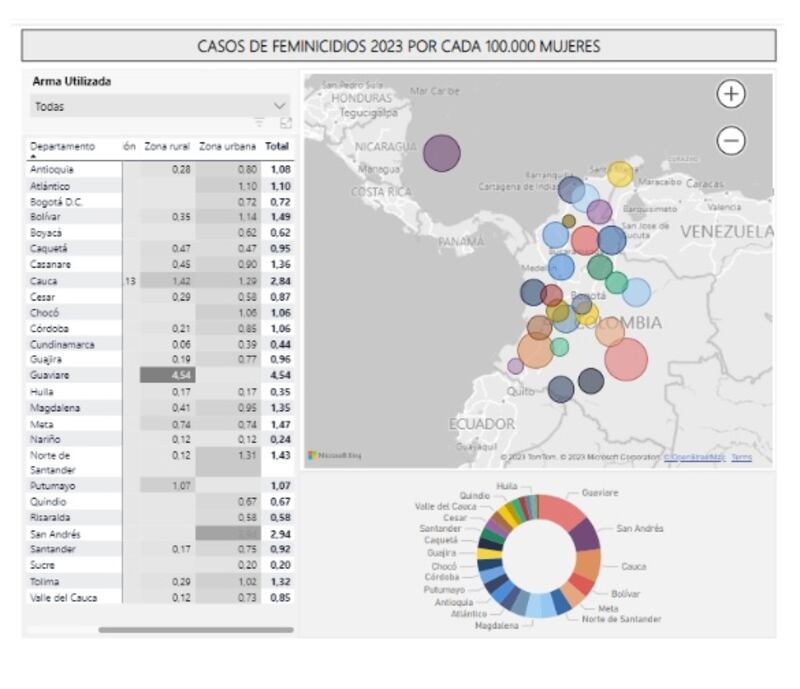The height and width of the screenshot is (689, 800).
Task: Select the Guaviare donut chart segment
Action: 562,511
